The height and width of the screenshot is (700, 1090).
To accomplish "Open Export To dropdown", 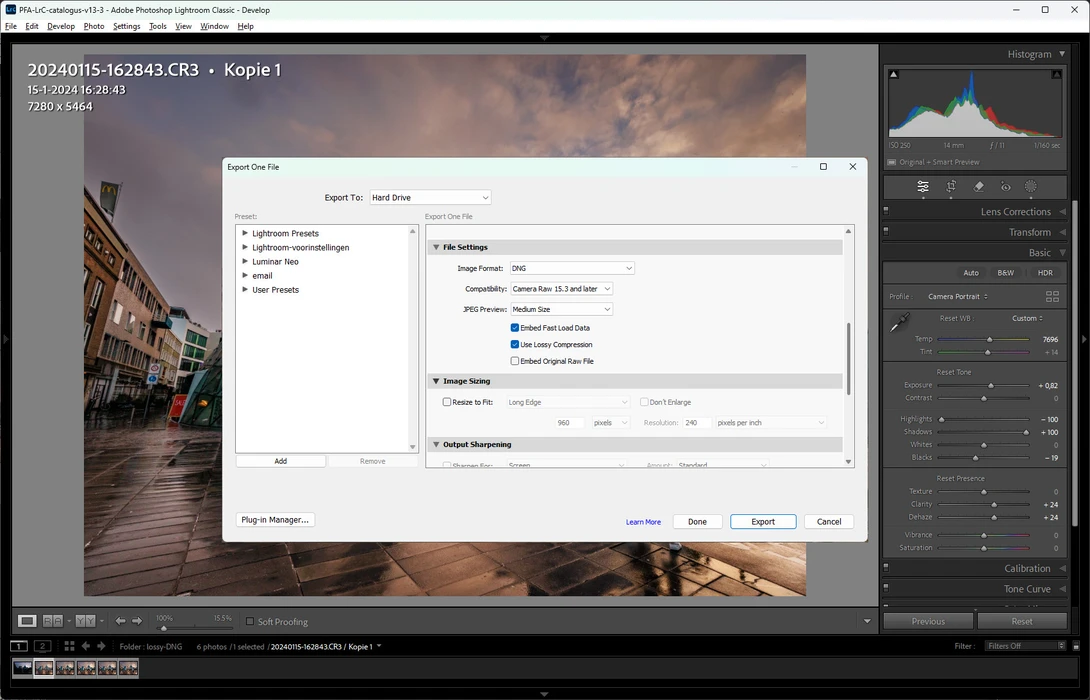I will [430, 197].
